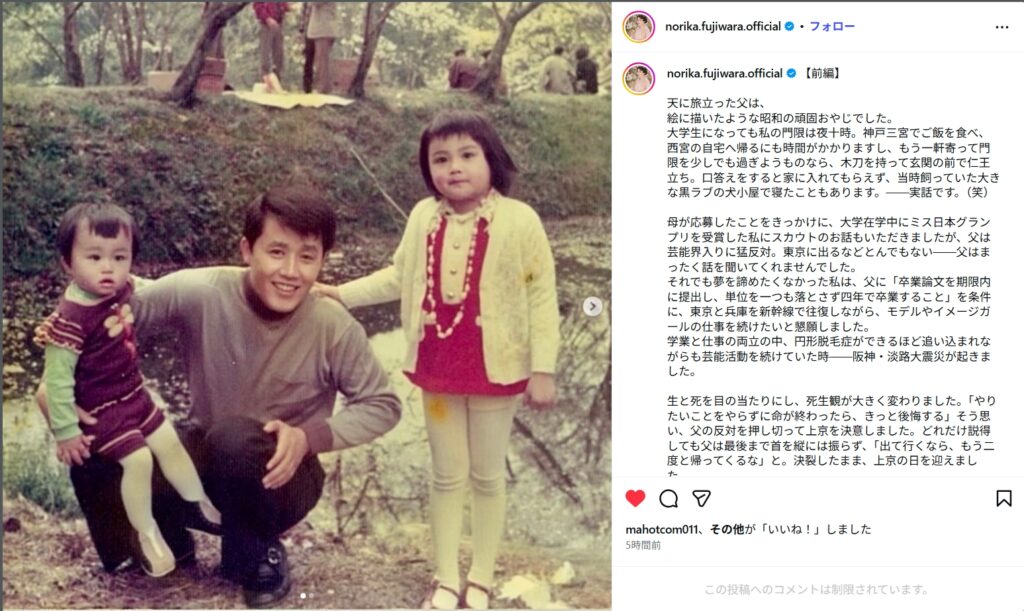Open mahotcom011's profile link

[x=661, y=529]
